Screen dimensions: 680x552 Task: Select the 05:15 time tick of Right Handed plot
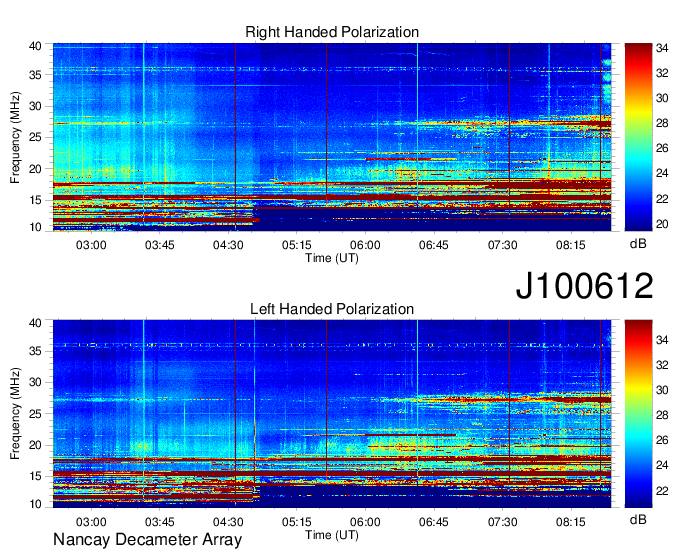[297, 245]
